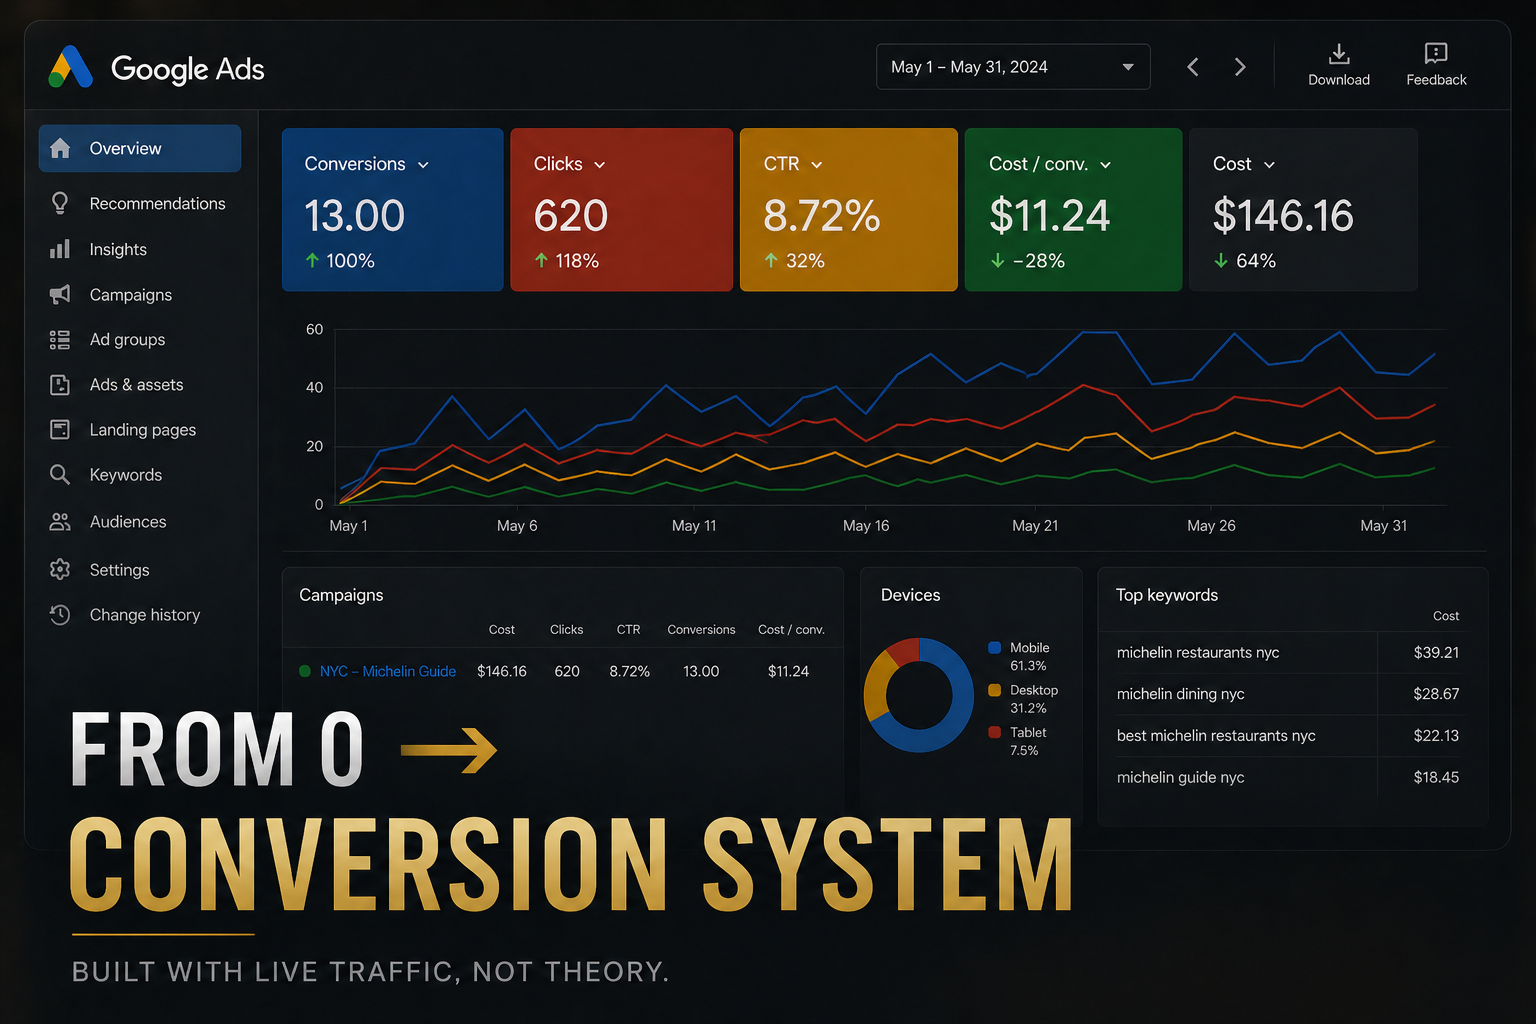The width and height of the screenshot is (1536, 1024).
Task: Click the Clicks column header in Campaigns
Action: tap(566, 629)
